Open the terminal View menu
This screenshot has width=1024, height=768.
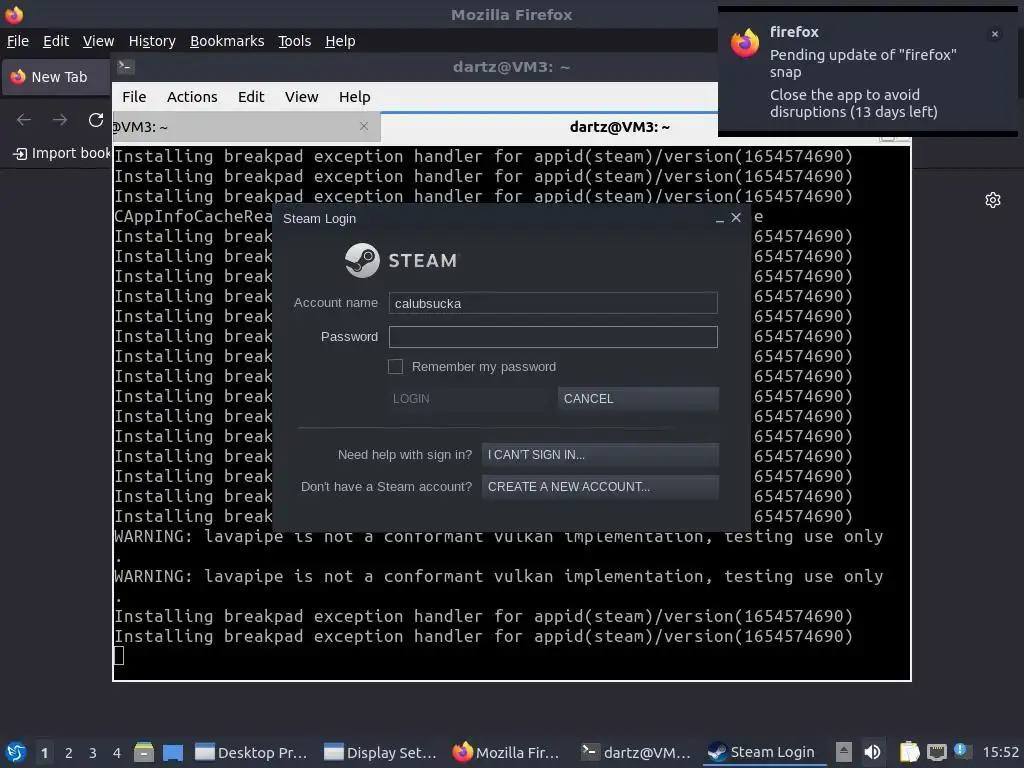click(x=301, y=97)
